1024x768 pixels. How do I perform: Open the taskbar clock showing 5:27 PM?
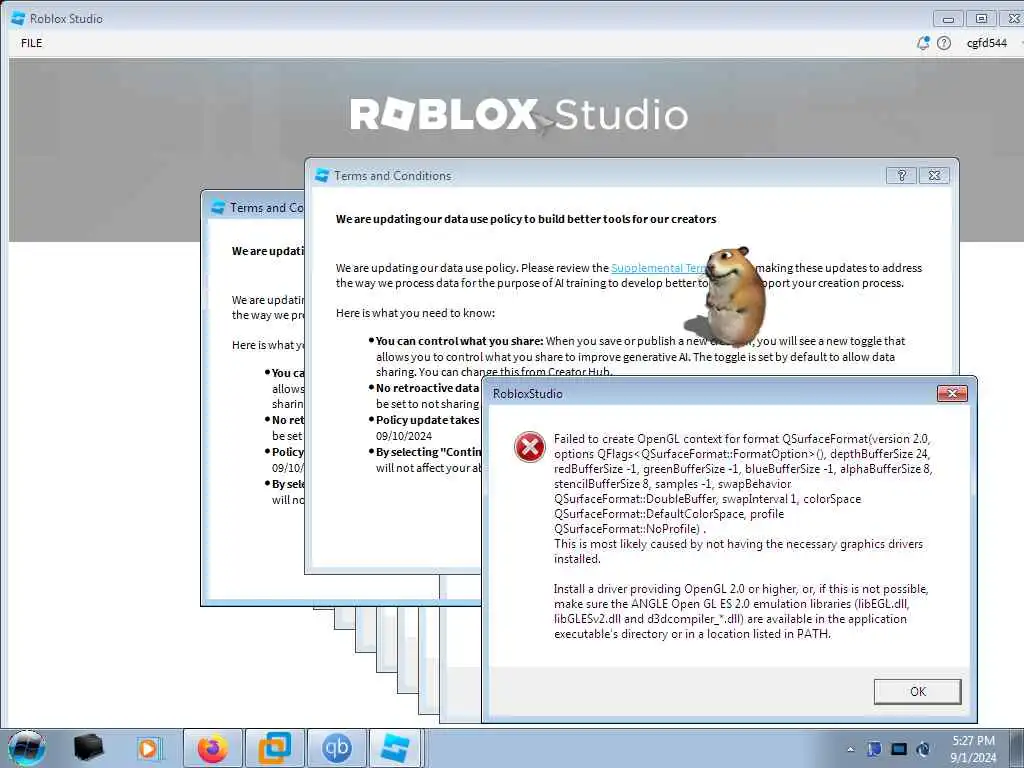click(x=973, y=748)
